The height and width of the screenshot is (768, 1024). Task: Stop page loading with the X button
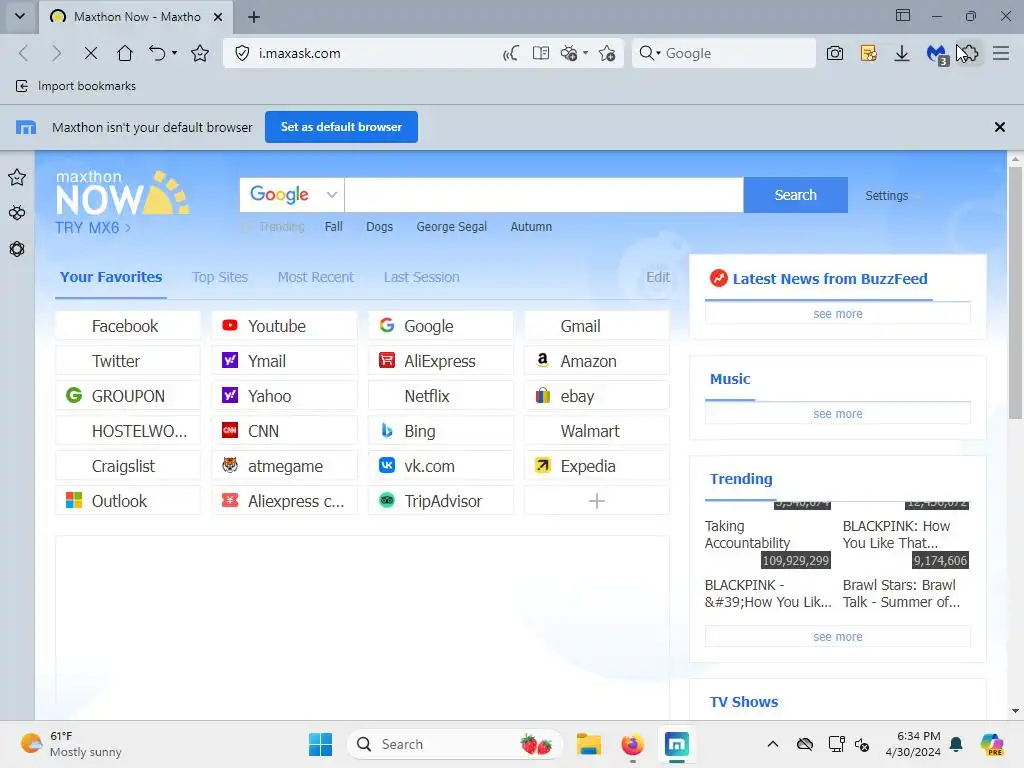[91, 53]
